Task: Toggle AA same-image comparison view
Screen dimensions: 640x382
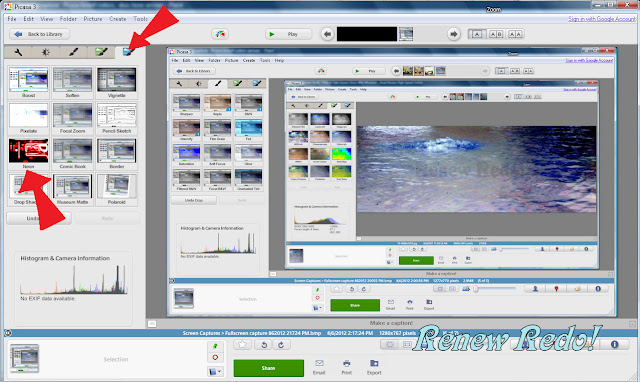Action: 515,34
